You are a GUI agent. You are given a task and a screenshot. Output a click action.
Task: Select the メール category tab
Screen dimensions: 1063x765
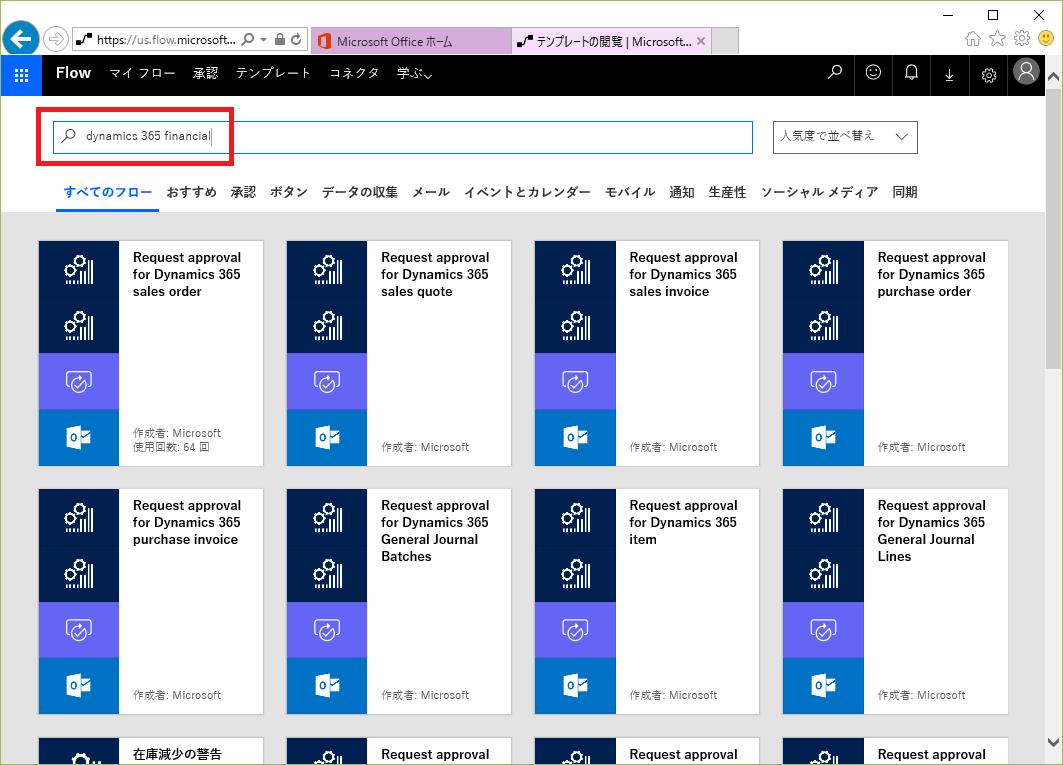click(x=431, y=192)
